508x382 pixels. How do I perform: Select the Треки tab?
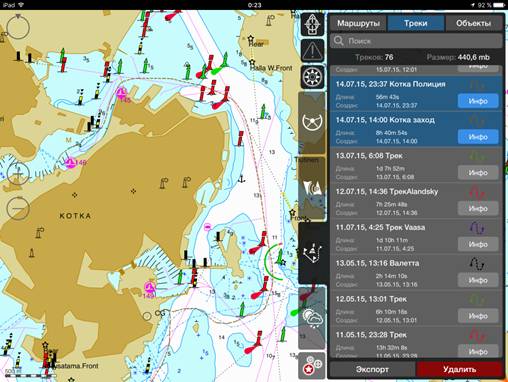point(416,23)
